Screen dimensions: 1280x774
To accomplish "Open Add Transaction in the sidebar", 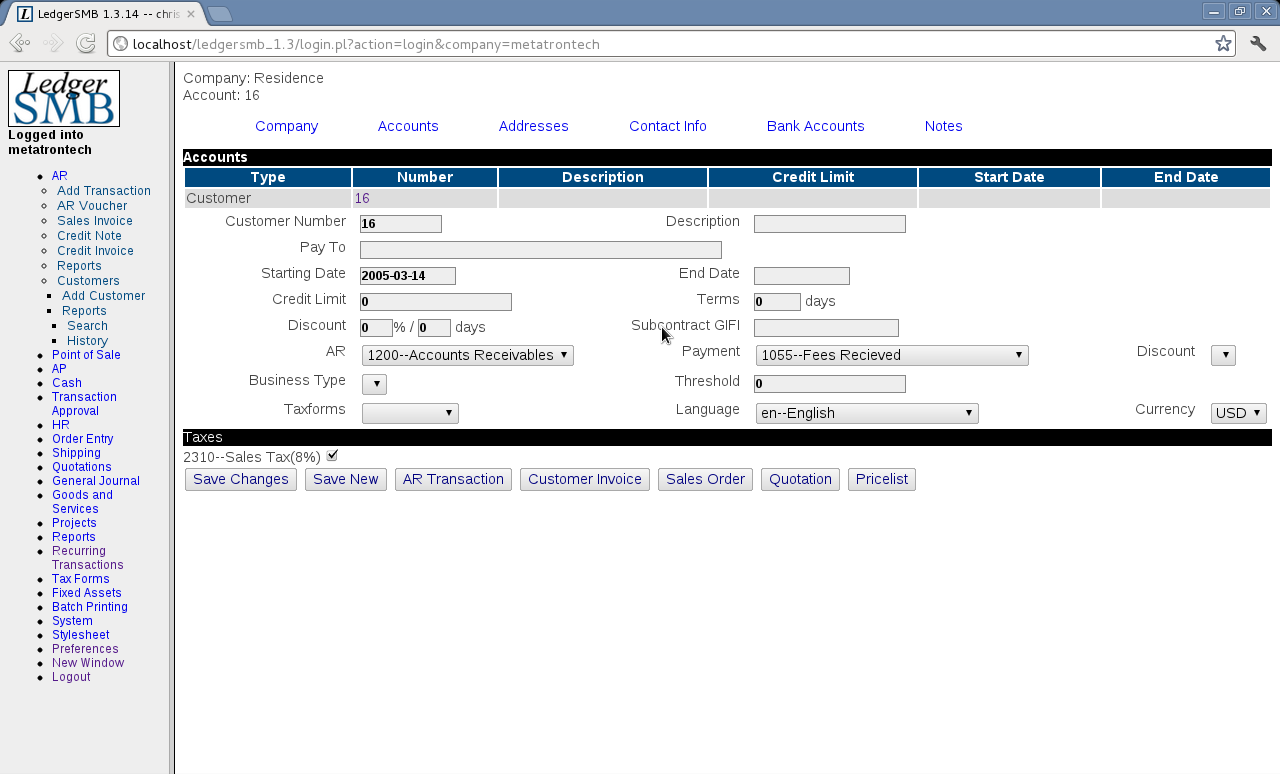I will (104, 191).
